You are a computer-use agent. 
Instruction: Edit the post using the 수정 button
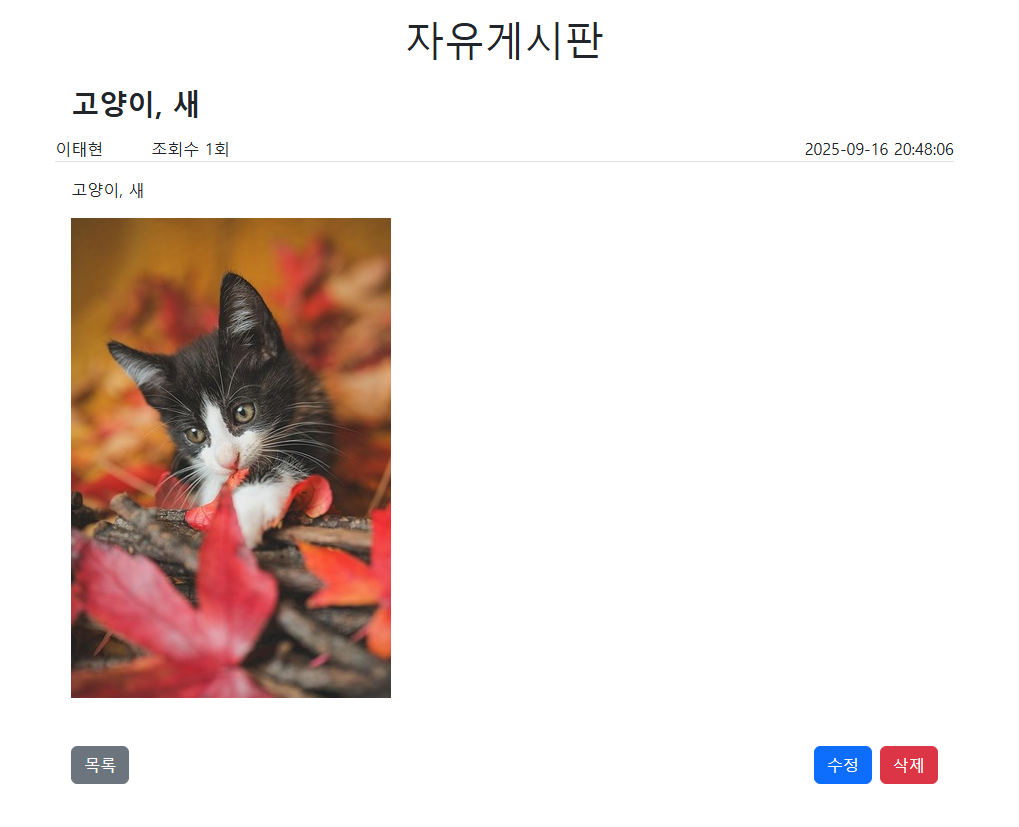tap(842, 765)
